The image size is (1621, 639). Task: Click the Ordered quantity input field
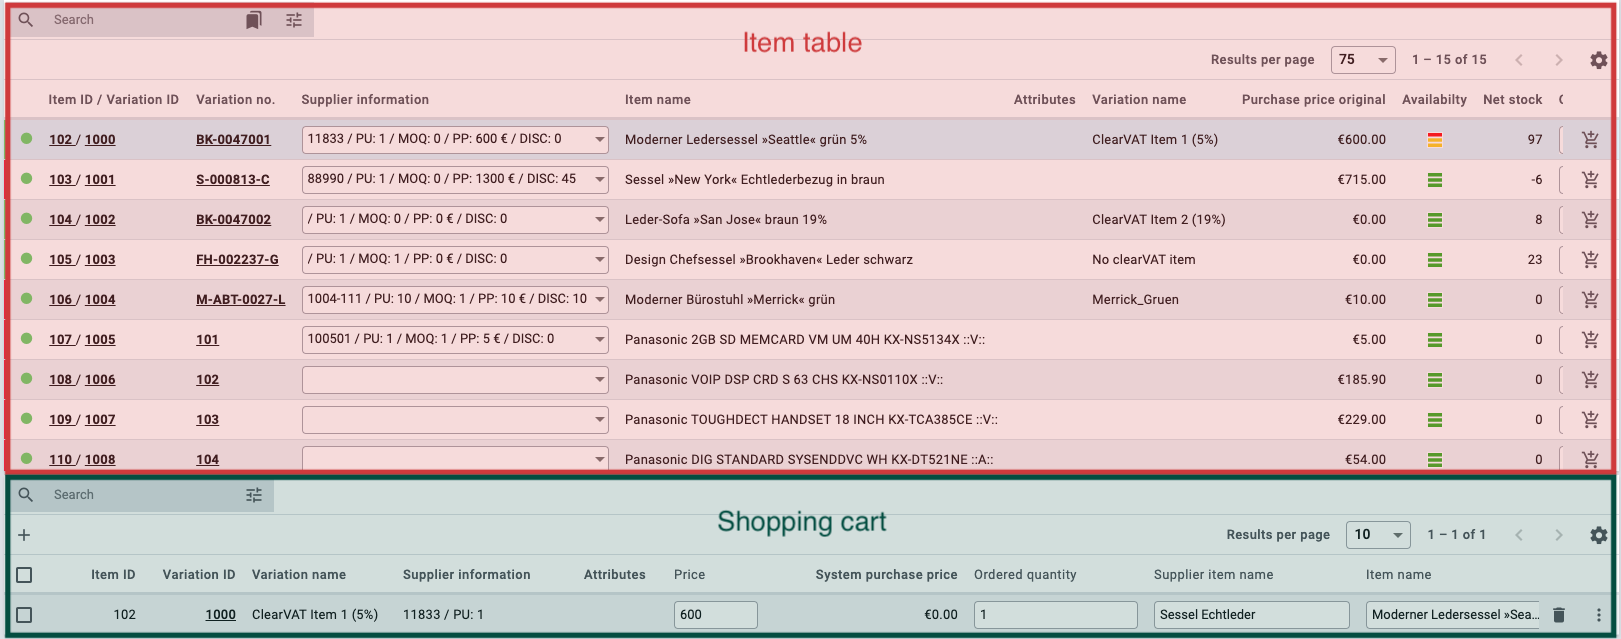point(1055,615)
